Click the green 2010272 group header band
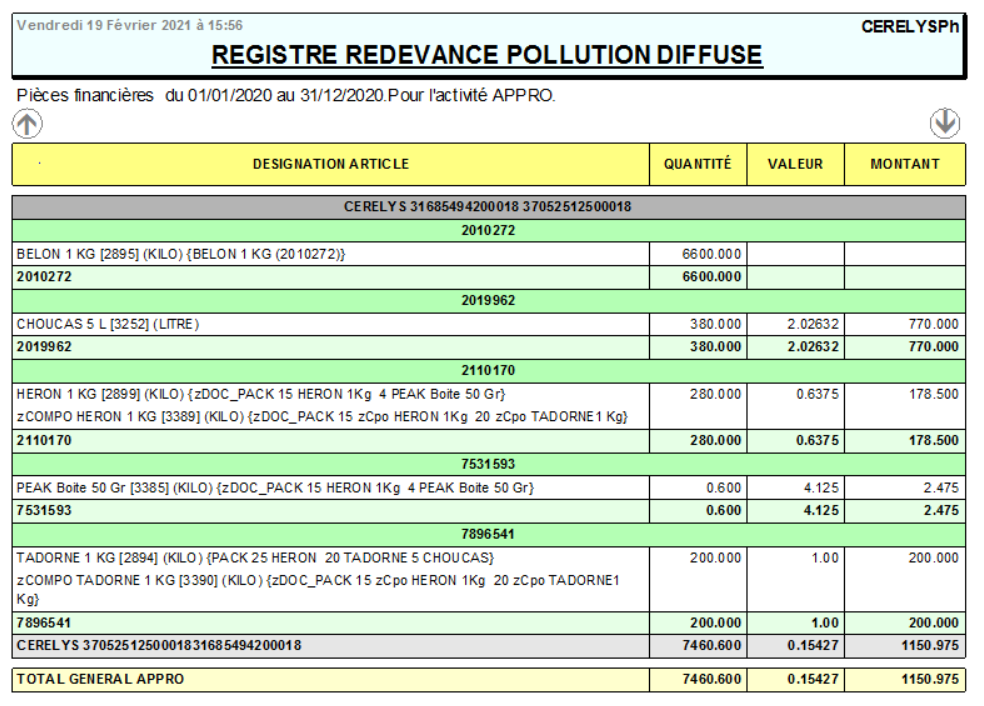 tap(488, 230)
